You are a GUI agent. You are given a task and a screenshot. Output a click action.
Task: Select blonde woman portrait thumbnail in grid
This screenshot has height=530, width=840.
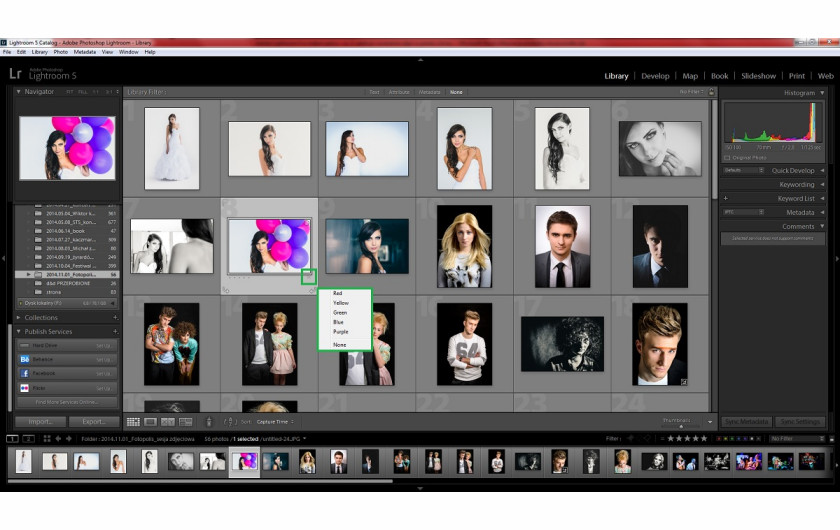464,247
